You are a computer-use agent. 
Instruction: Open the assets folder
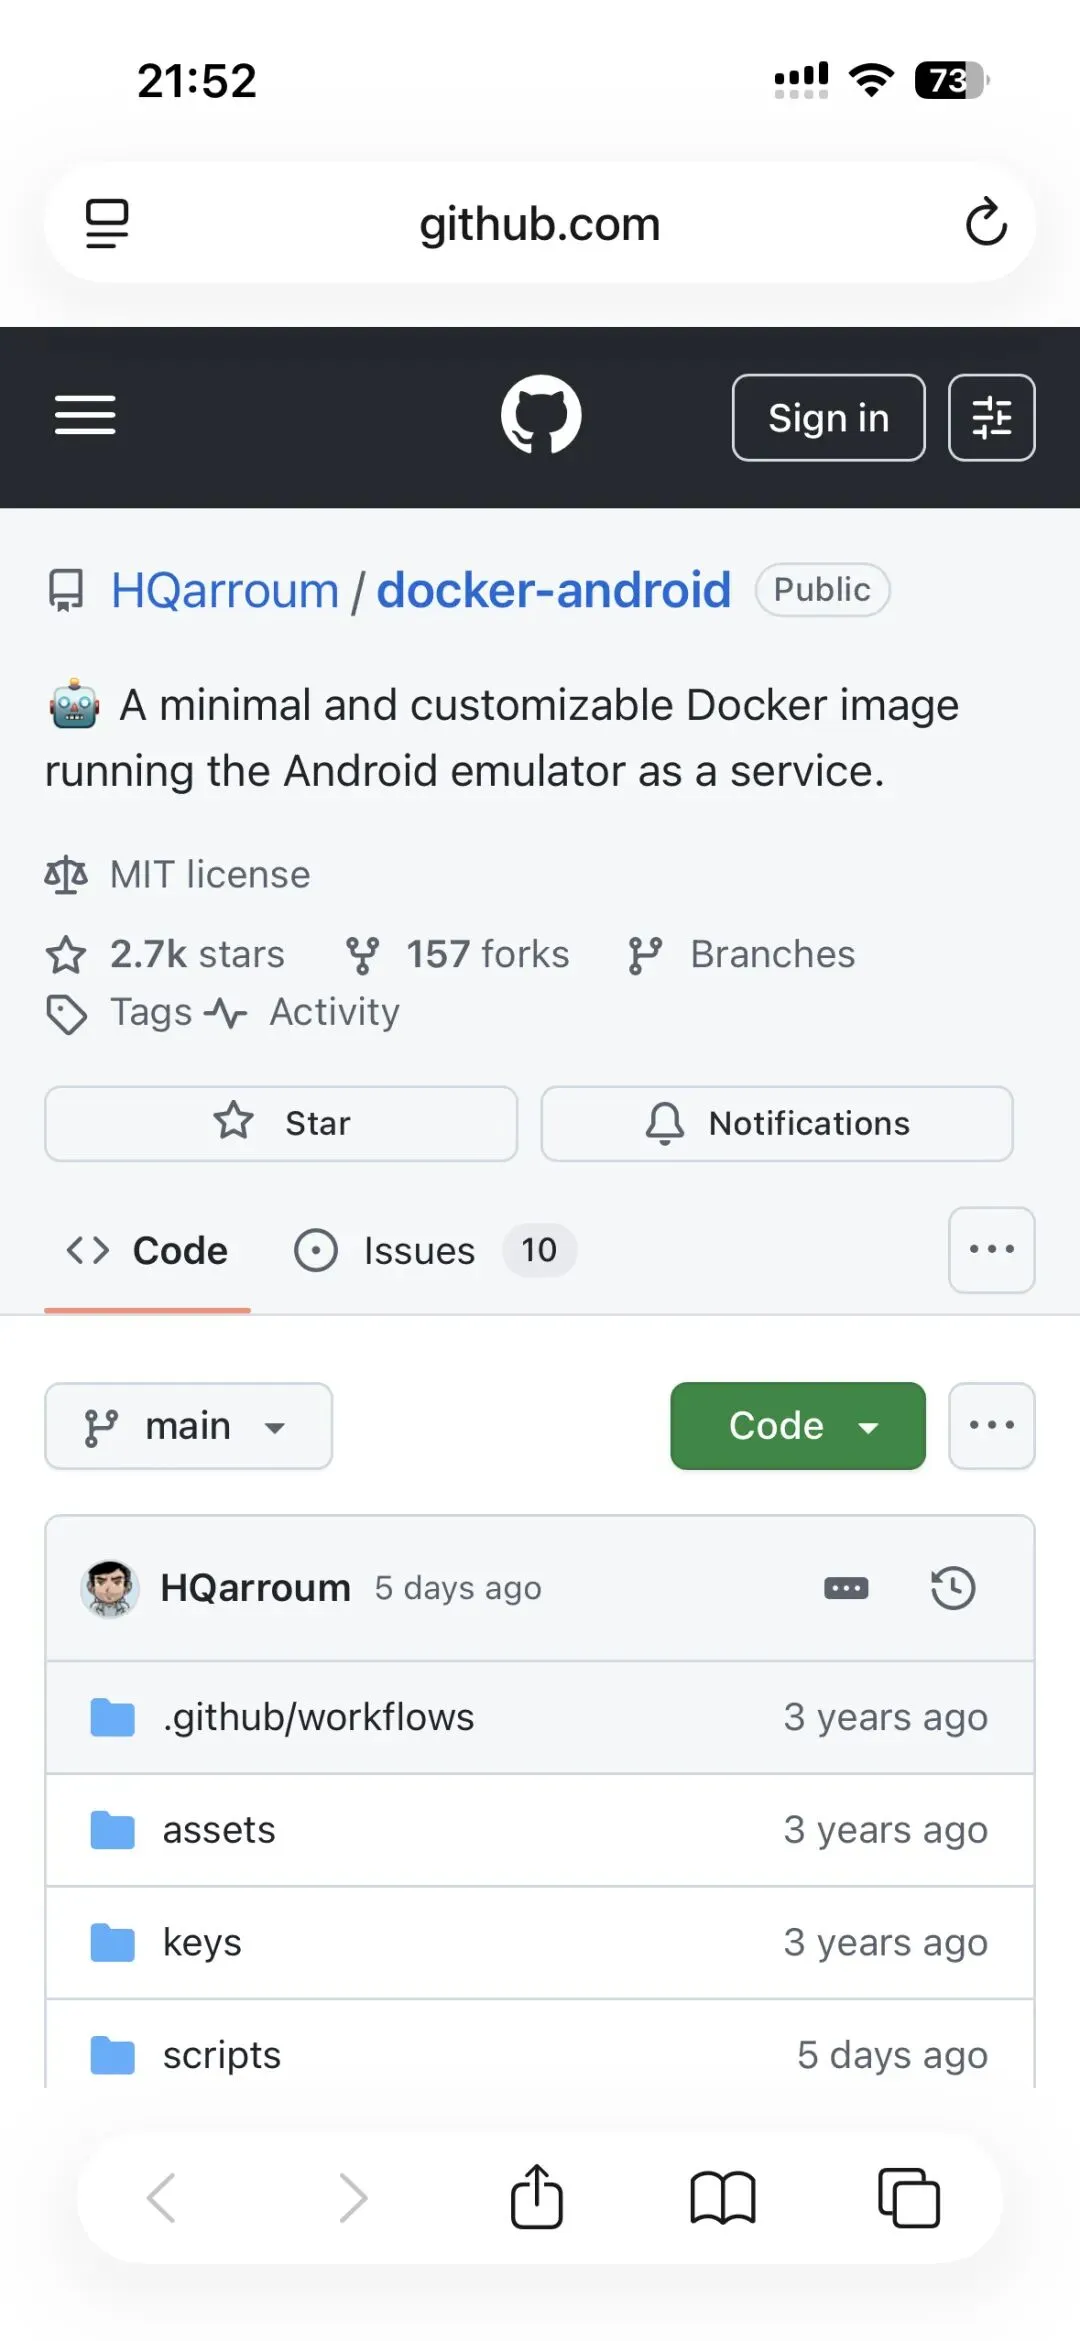(219, 1830)
